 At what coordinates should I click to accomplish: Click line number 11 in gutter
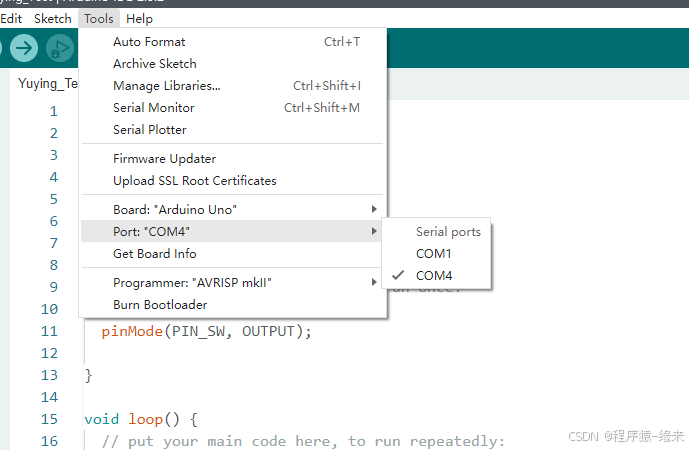(50, 331)
